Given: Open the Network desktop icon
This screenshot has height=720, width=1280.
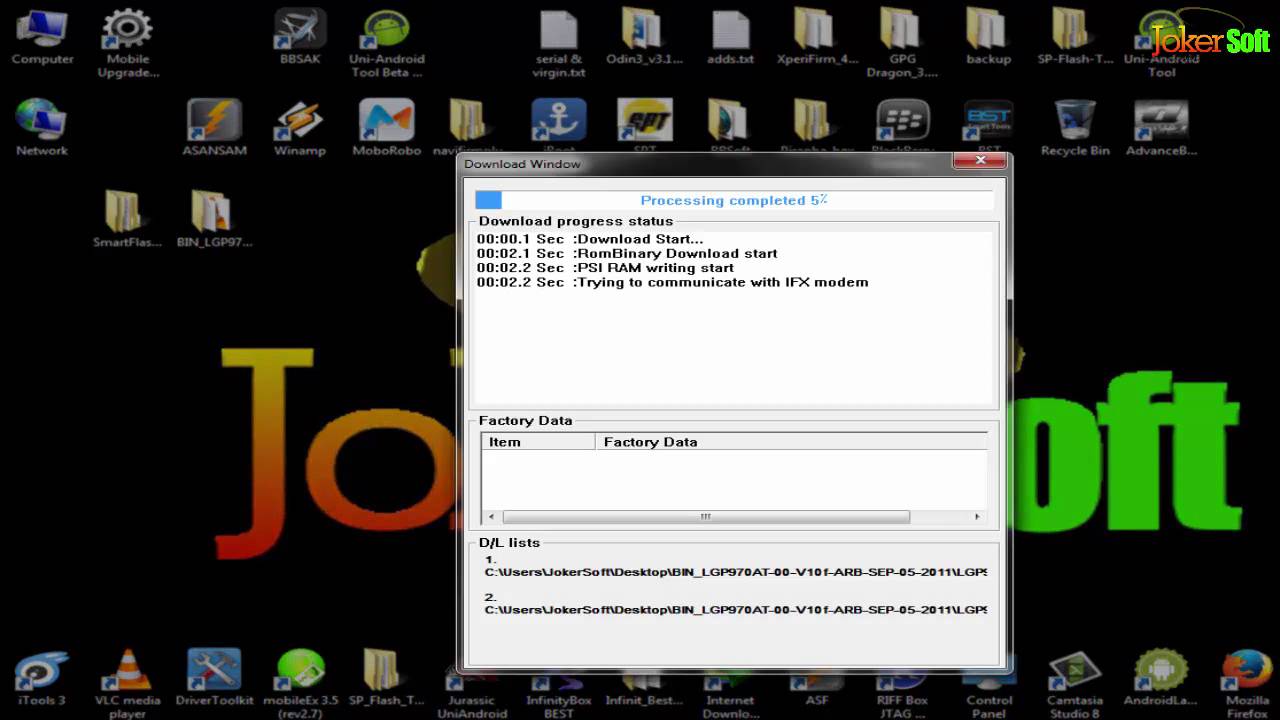Looking at the screenshot, I should (x=42, y=127).
